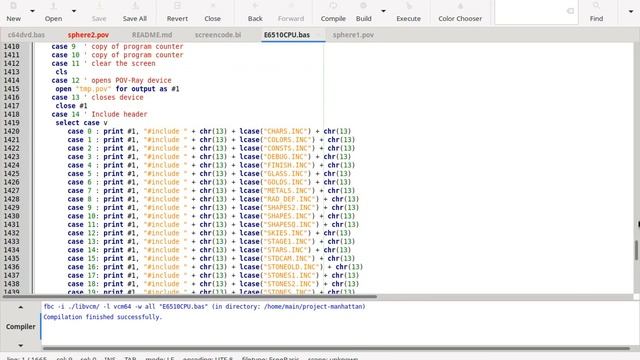This screenshot has height=360, width=640.
Task: Select the Compiler messages tab
Action: [20, 327]
